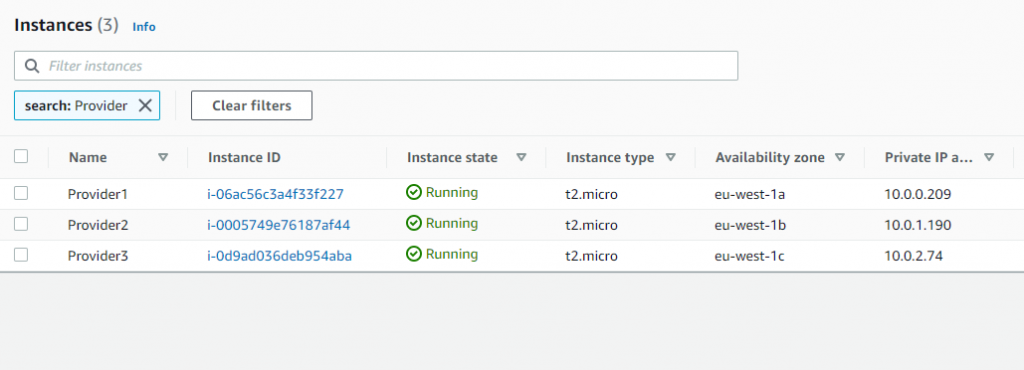Click the Running text for Provider3

click(x=452, y=254)
